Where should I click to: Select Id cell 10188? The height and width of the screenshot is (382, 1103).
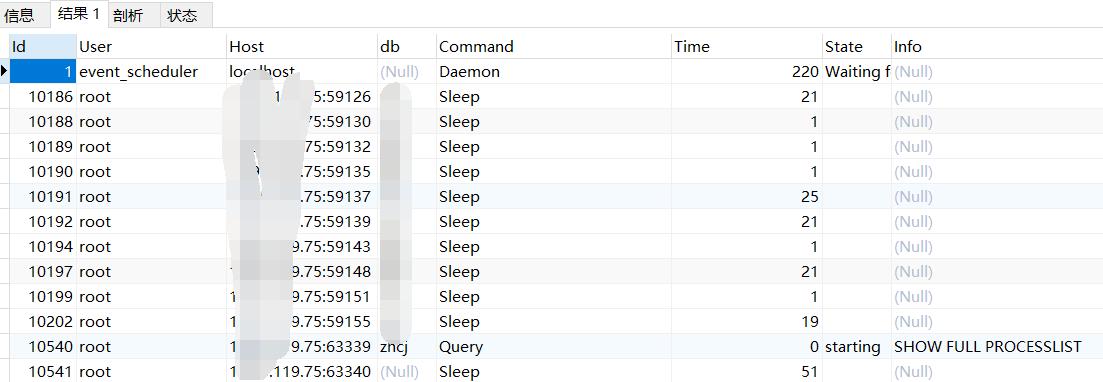pyautogui.click(x=43, y=122)
